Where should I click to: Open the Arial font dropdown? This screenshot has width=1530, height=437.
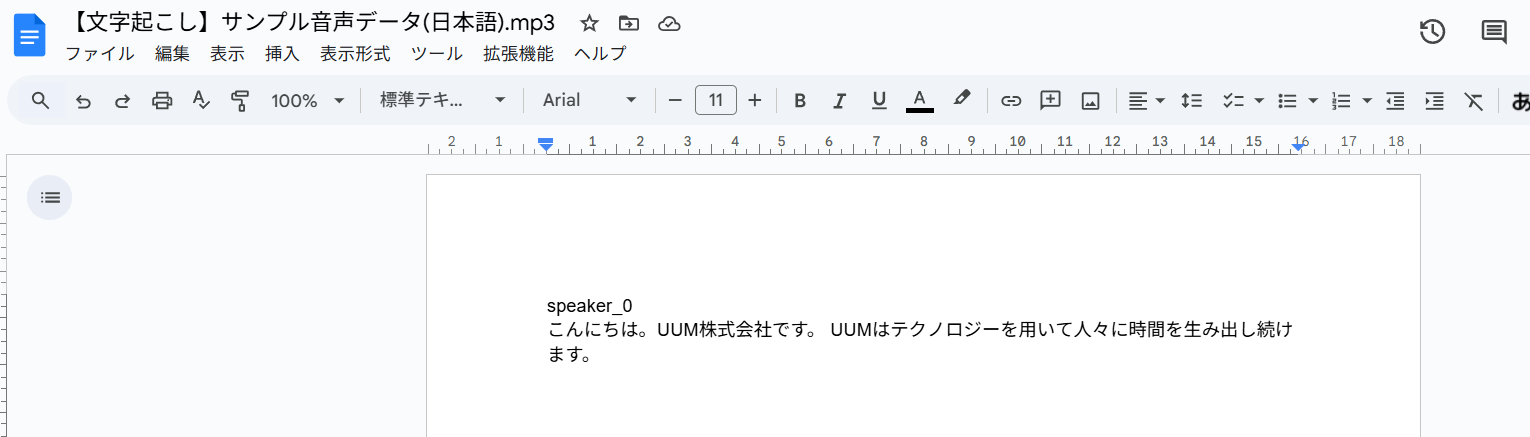click(x=590, y=100)
